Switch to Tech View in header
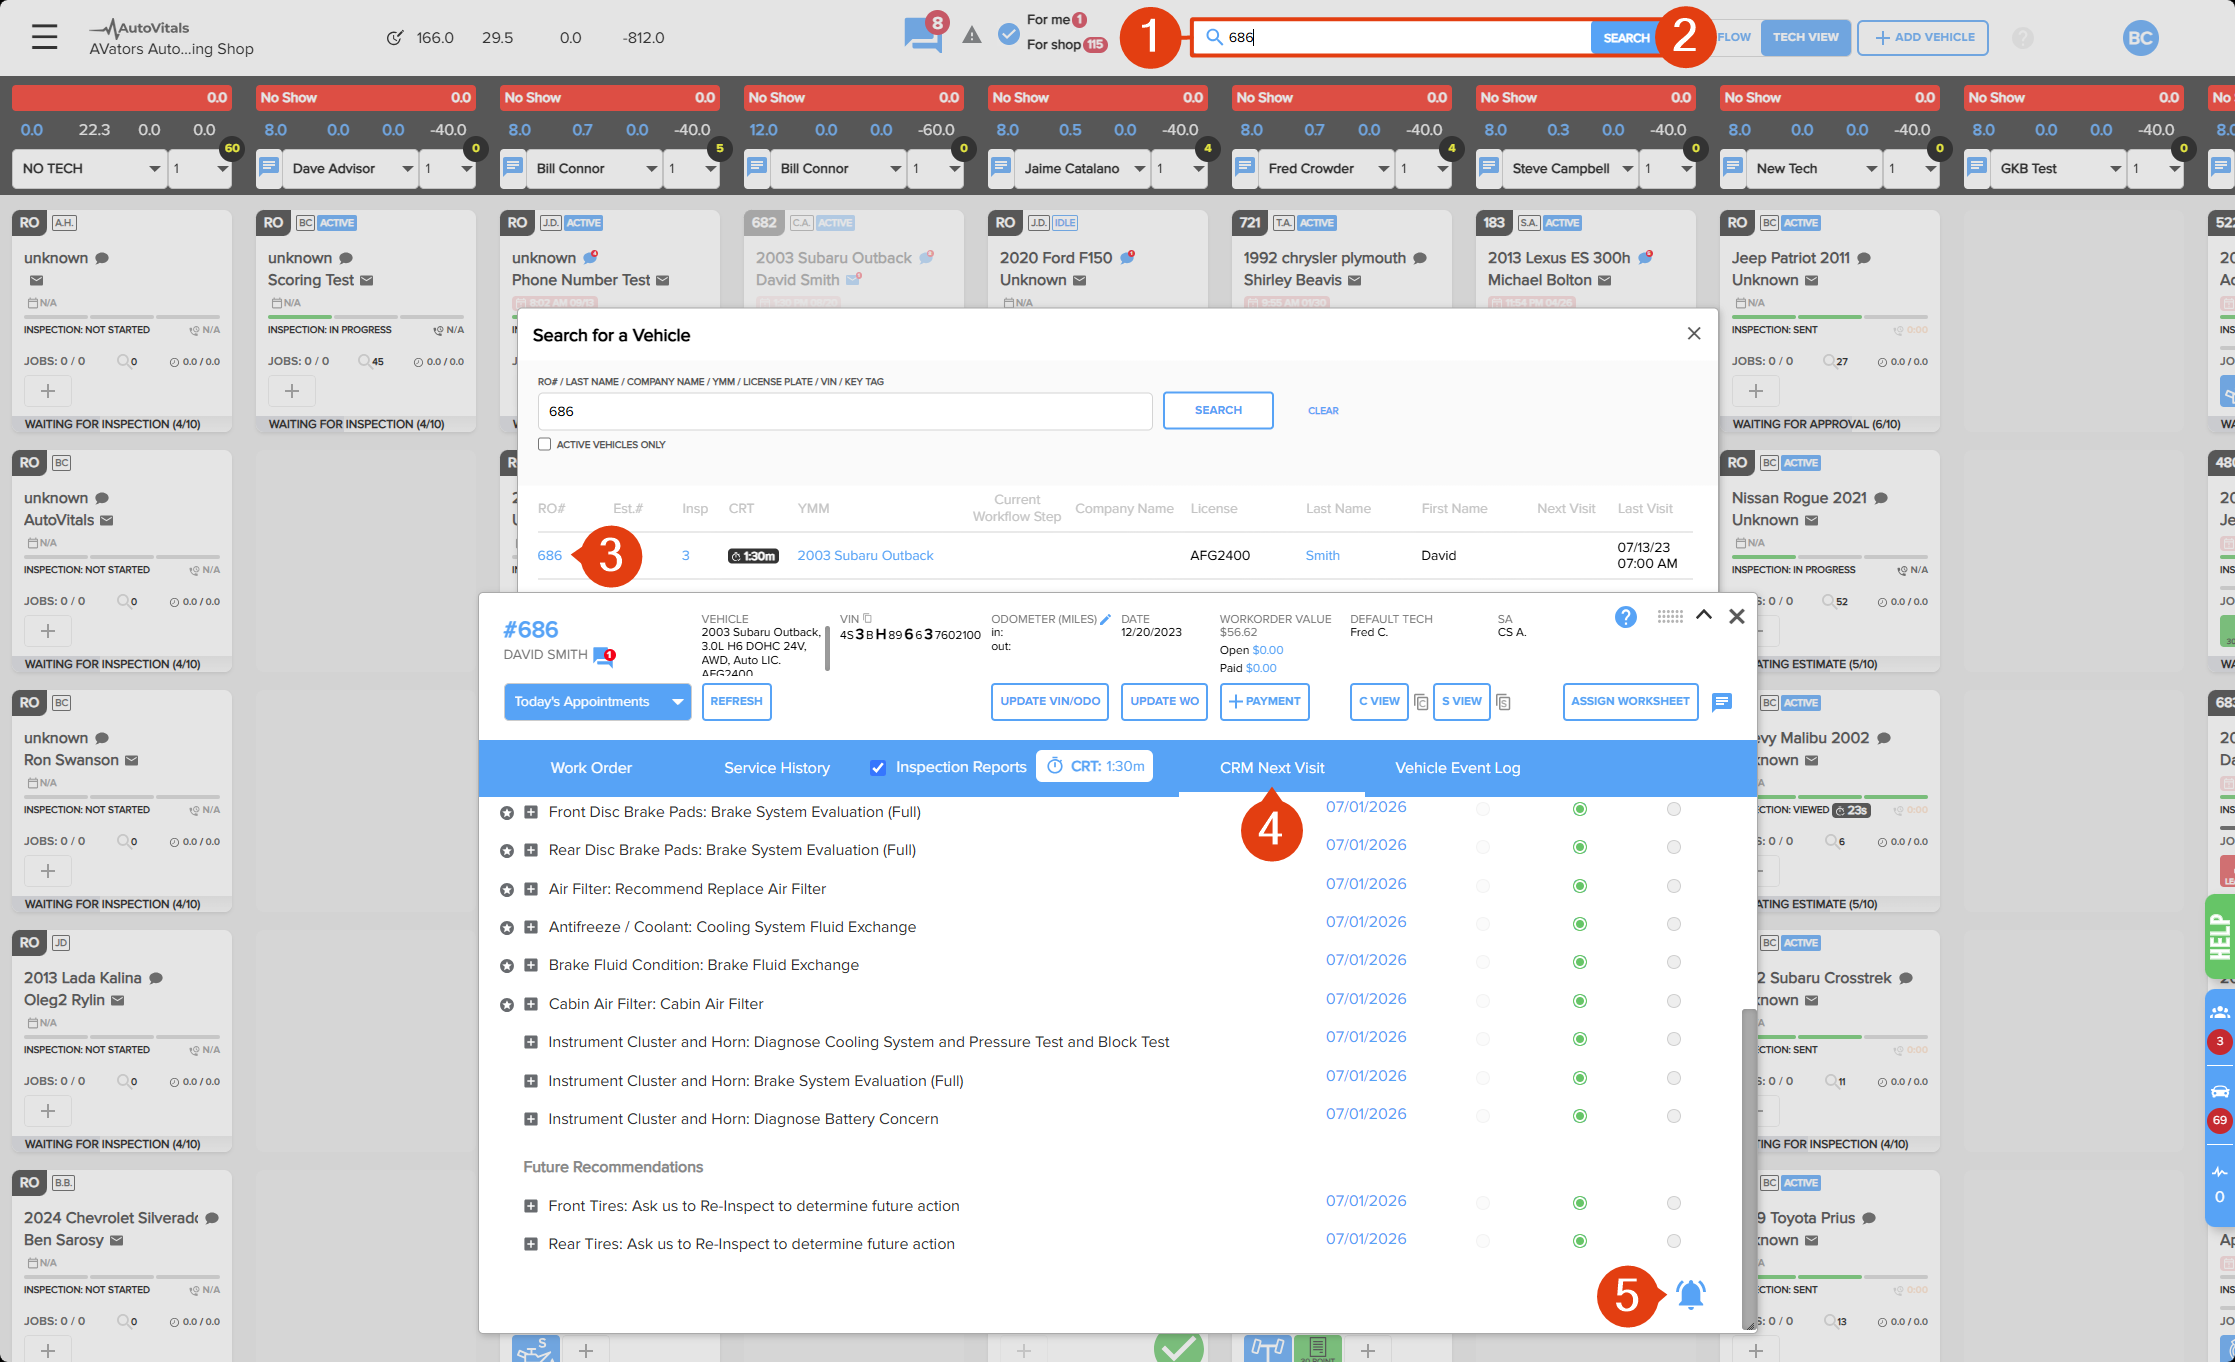Image resolution: width=2235 pixels, height=1362 pixels. coord(1805,38)
